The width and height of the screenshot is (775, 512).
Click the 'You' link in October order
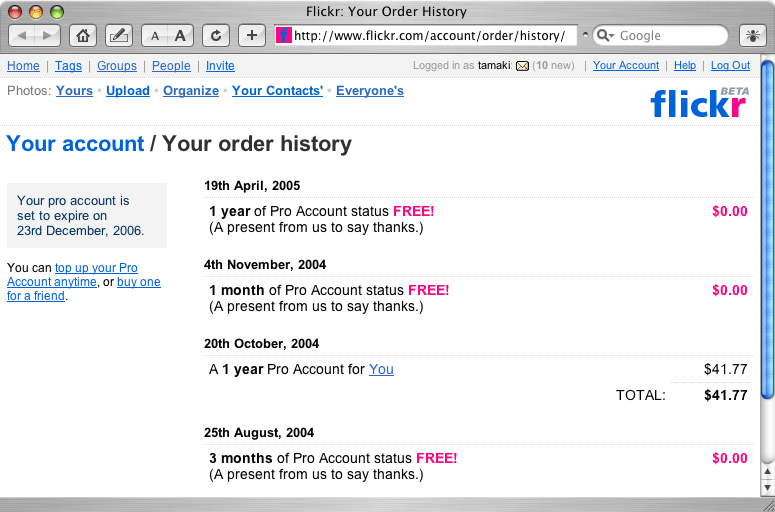[x=381, y=369]
